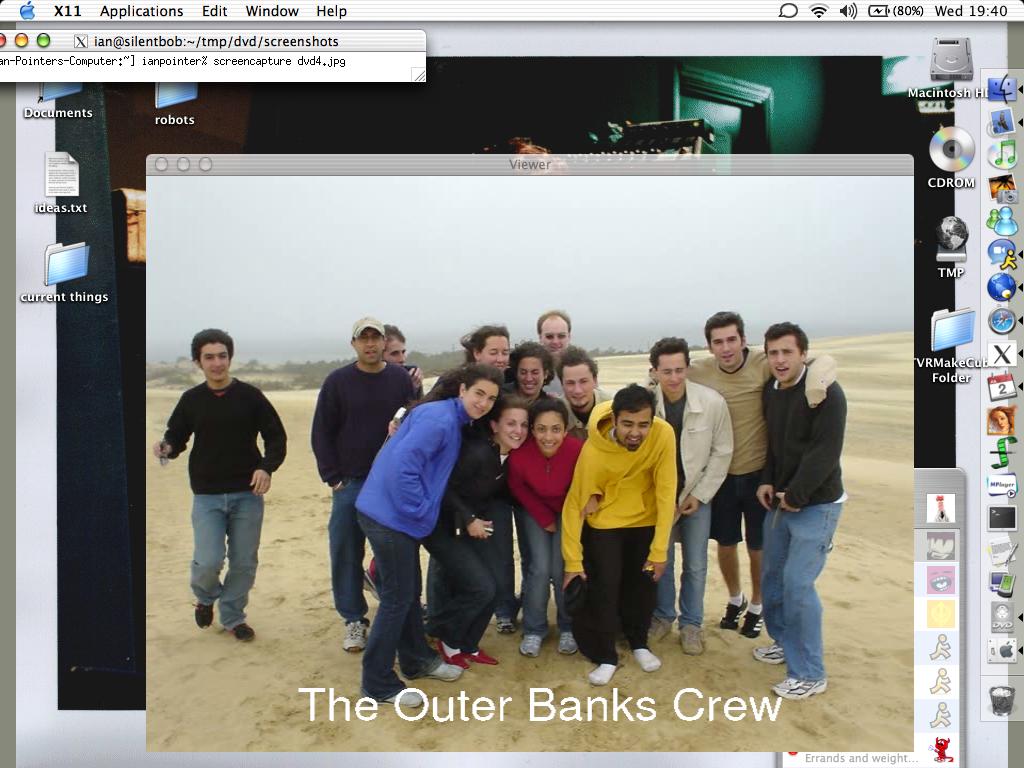The image size is (1024, 768).
Task: Open the 'current things' folder
Action: point(65,265)
